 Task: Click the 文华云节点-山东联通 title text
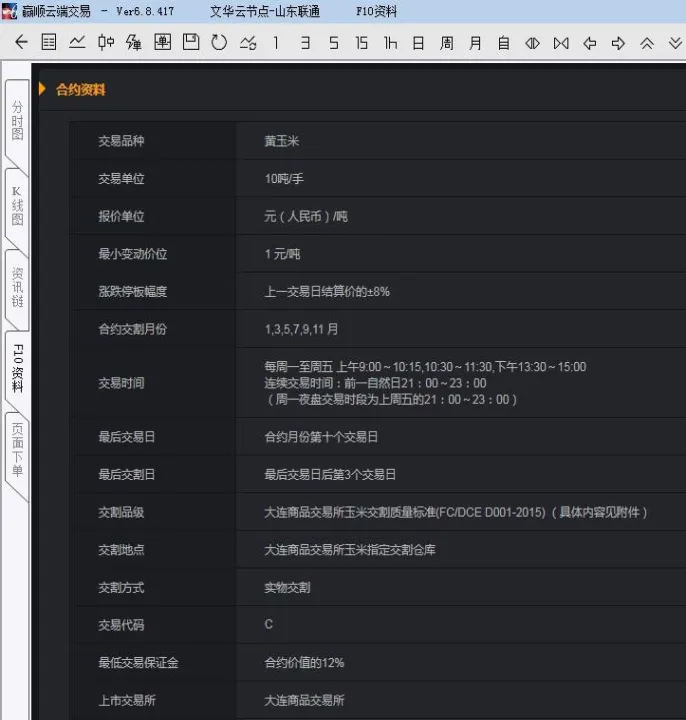click(265, 11)
